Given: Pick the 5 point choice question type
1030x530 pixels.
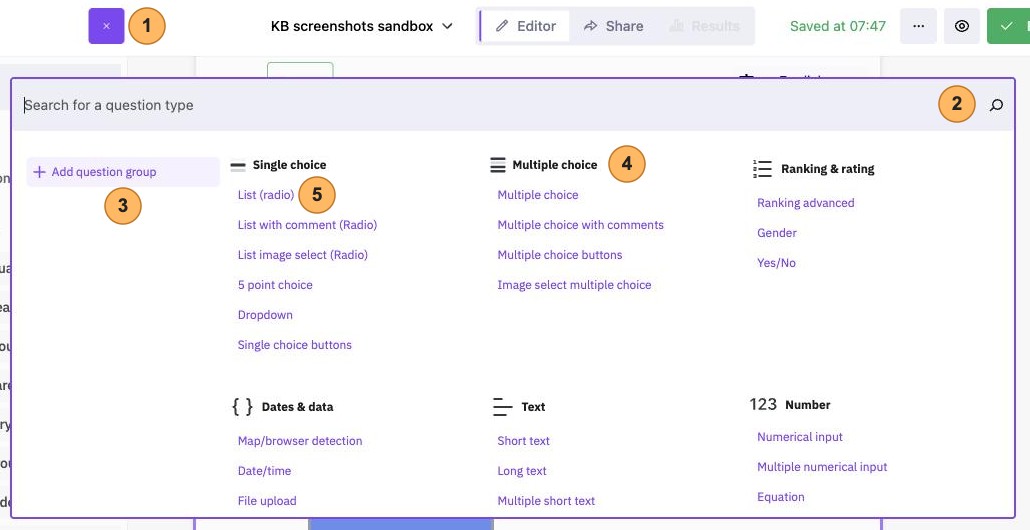Looking at the screenshot, I should (x=275, y=285).
